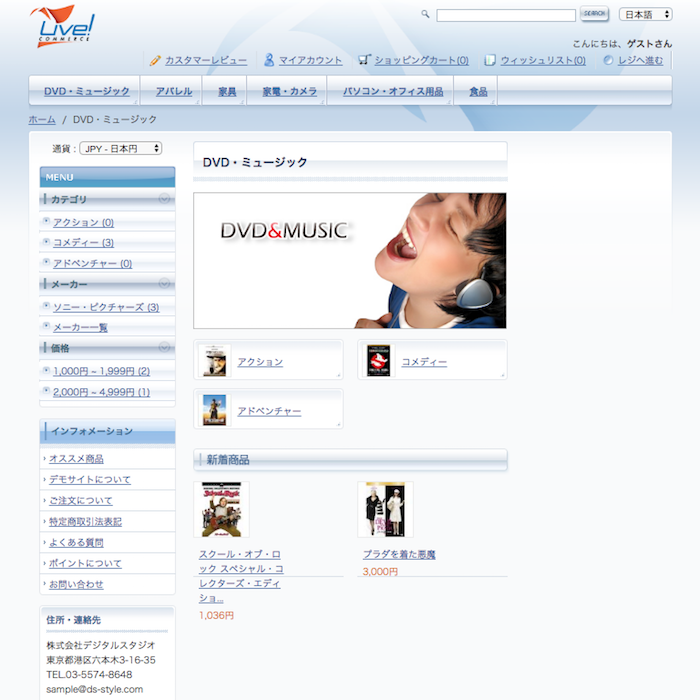Click the search text input field
The width and height of the screenshot is (700, 700).
tap(506, 15)
